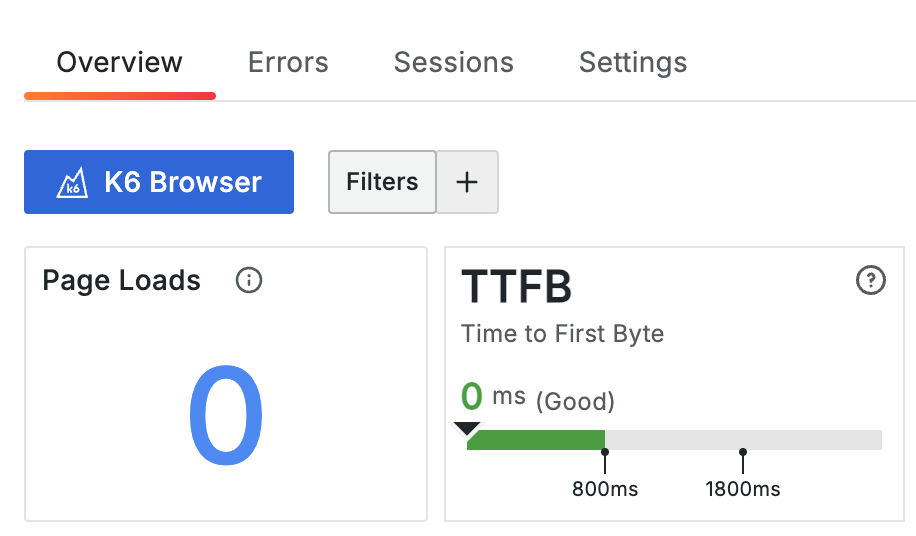This screenshot has height=536, width=916.
Task: Click the 1800ms threshold label
Action: click(x=743, y=489)
